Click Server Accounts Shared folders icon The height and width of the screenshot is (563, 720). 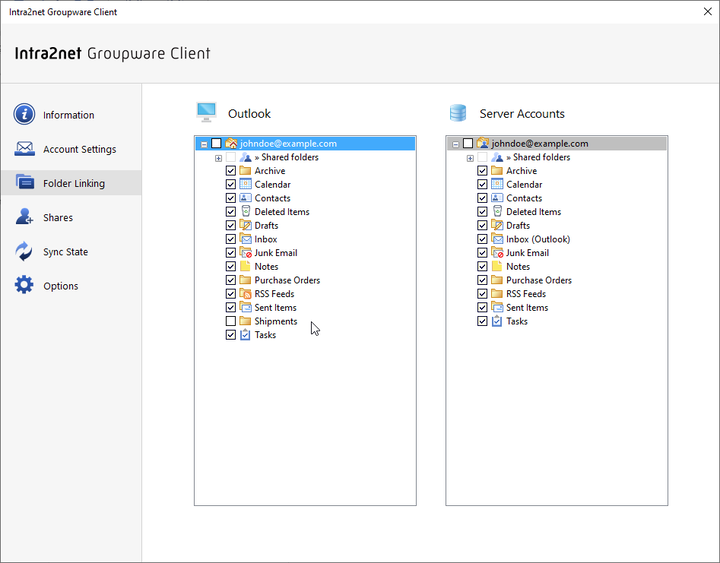tap(497, 157)
